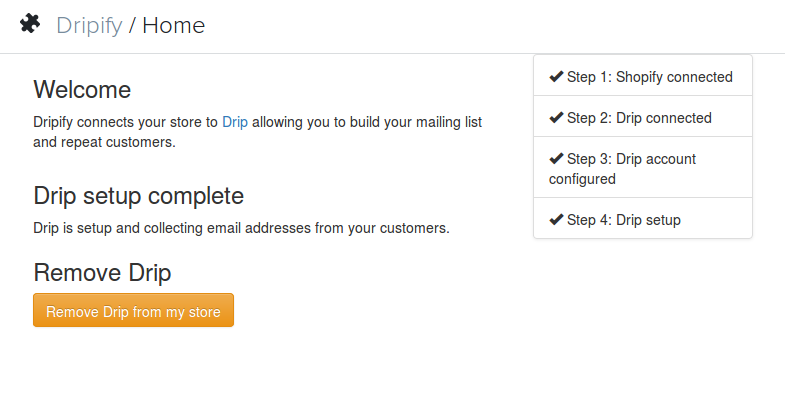This screenshot has height=408, width=785.
Task: Click the Step 4 checkmark icon
Action: pyautogui.click(x=556, y=220)
